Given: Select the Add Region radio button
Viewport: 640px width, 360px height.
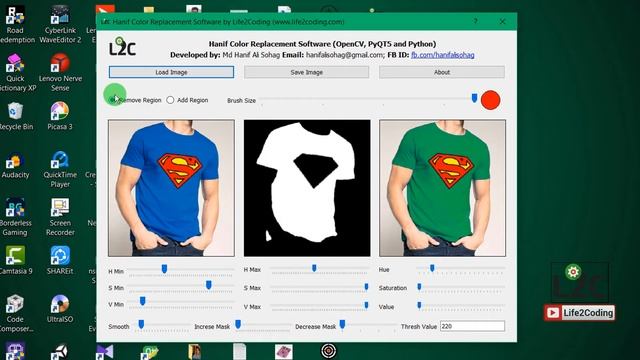Looking at the screenshot, I should click(x=170, y=100).
